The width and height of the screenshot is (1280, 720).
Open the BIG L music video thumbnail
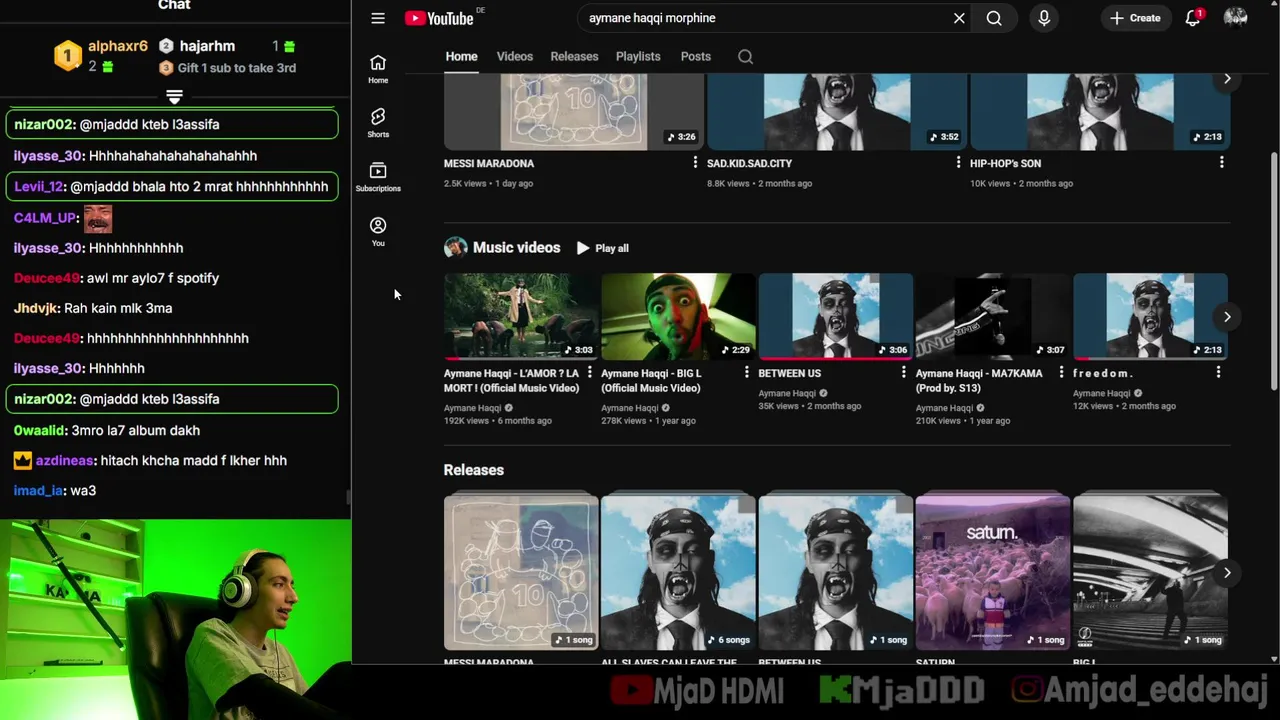click(x=678, y=316)
